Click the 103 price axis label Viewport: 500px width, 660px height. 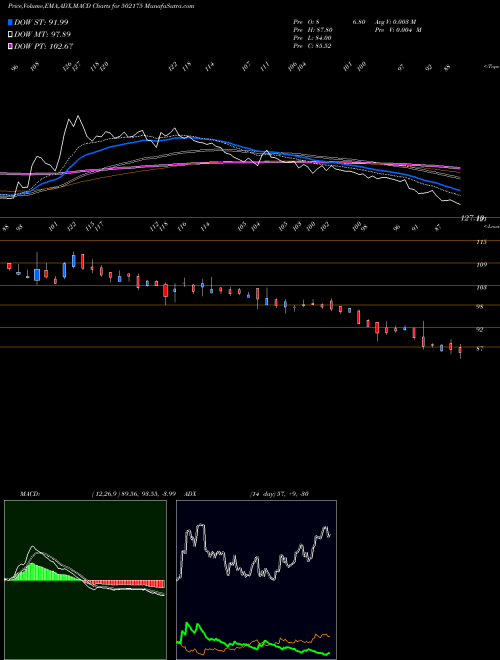(x=481, y=287)
